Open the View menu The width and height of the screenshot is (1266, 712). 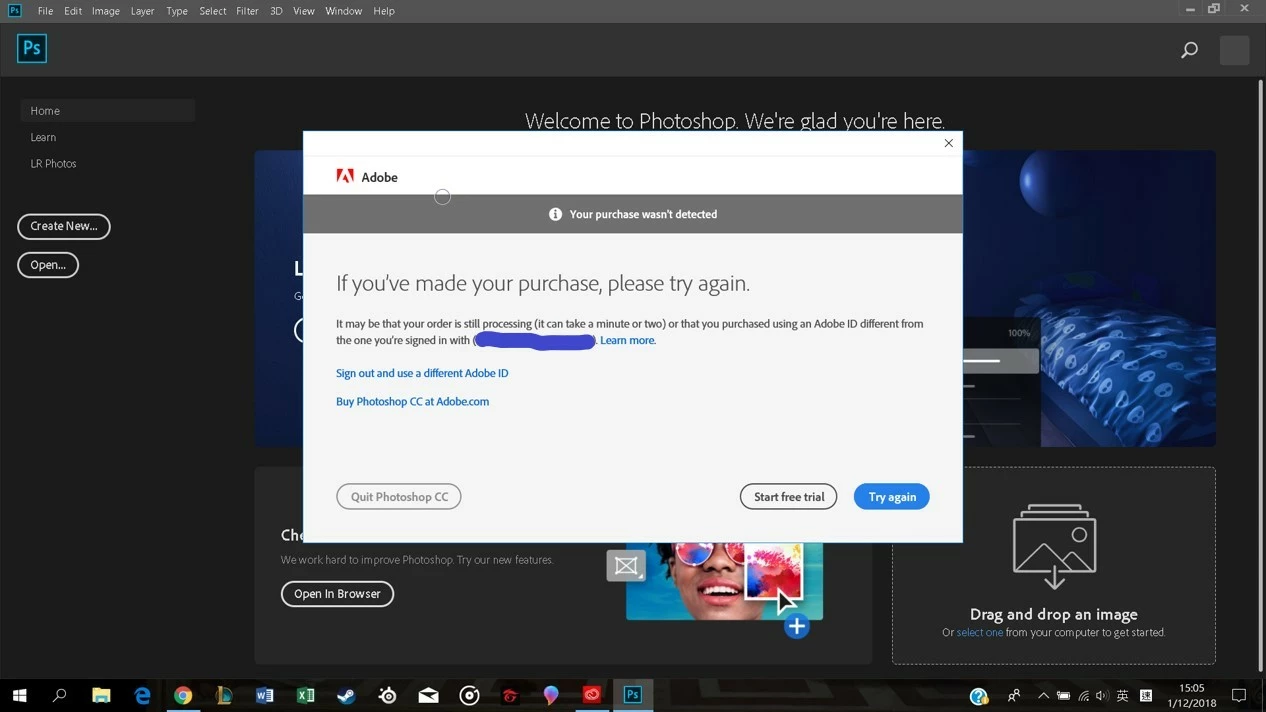pos(304,11)
